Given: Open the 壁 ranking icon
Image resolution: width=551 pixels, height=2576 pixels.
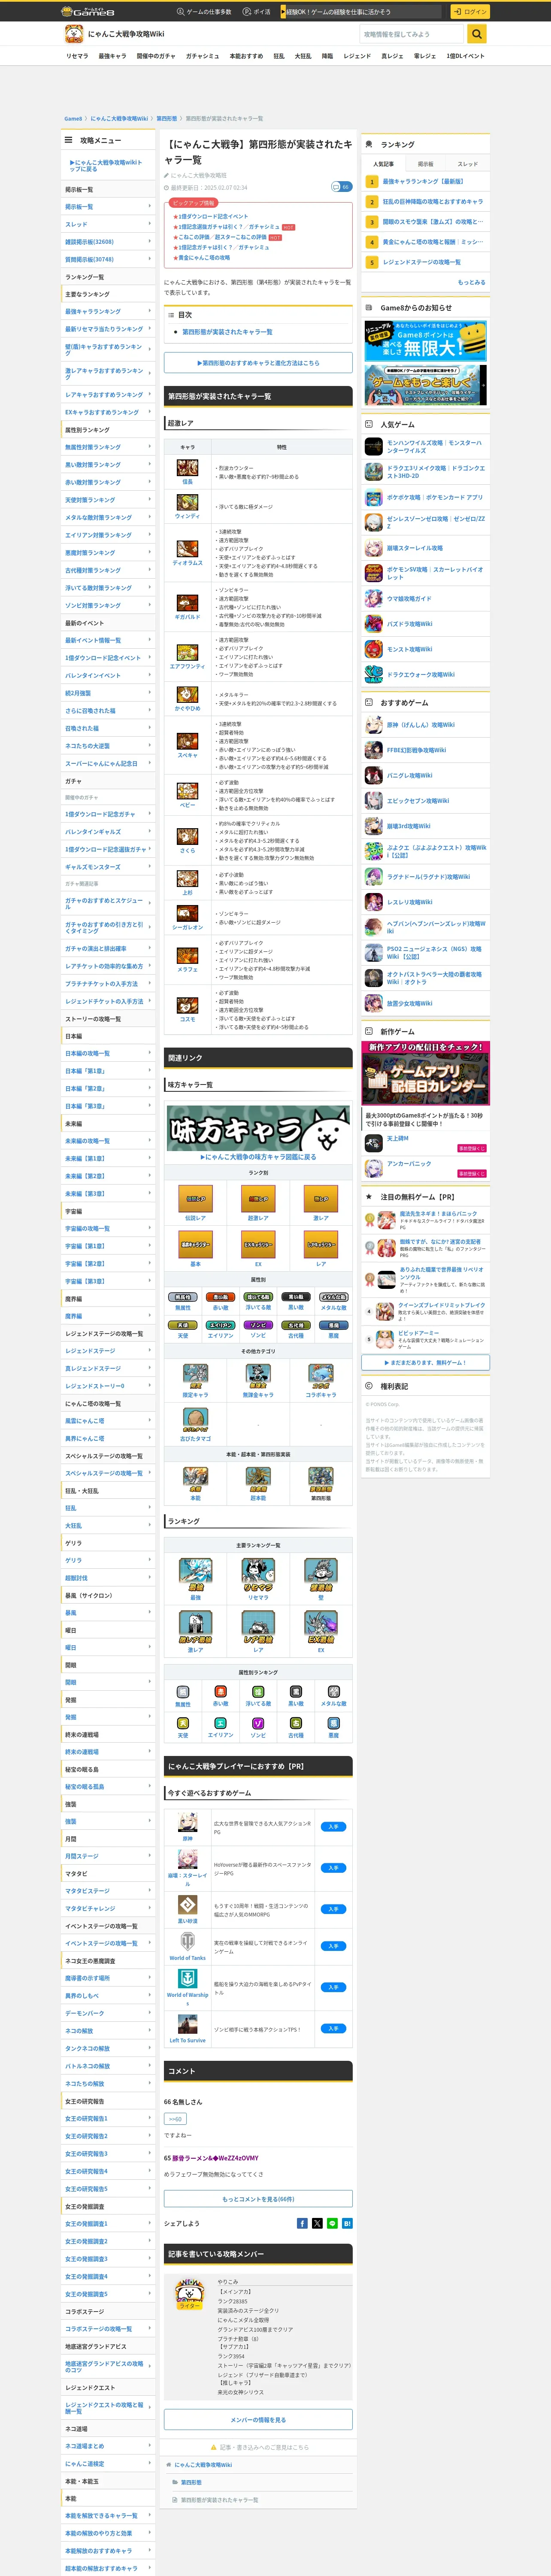Looking at the screenshot, I should [x=320, y=1575].
